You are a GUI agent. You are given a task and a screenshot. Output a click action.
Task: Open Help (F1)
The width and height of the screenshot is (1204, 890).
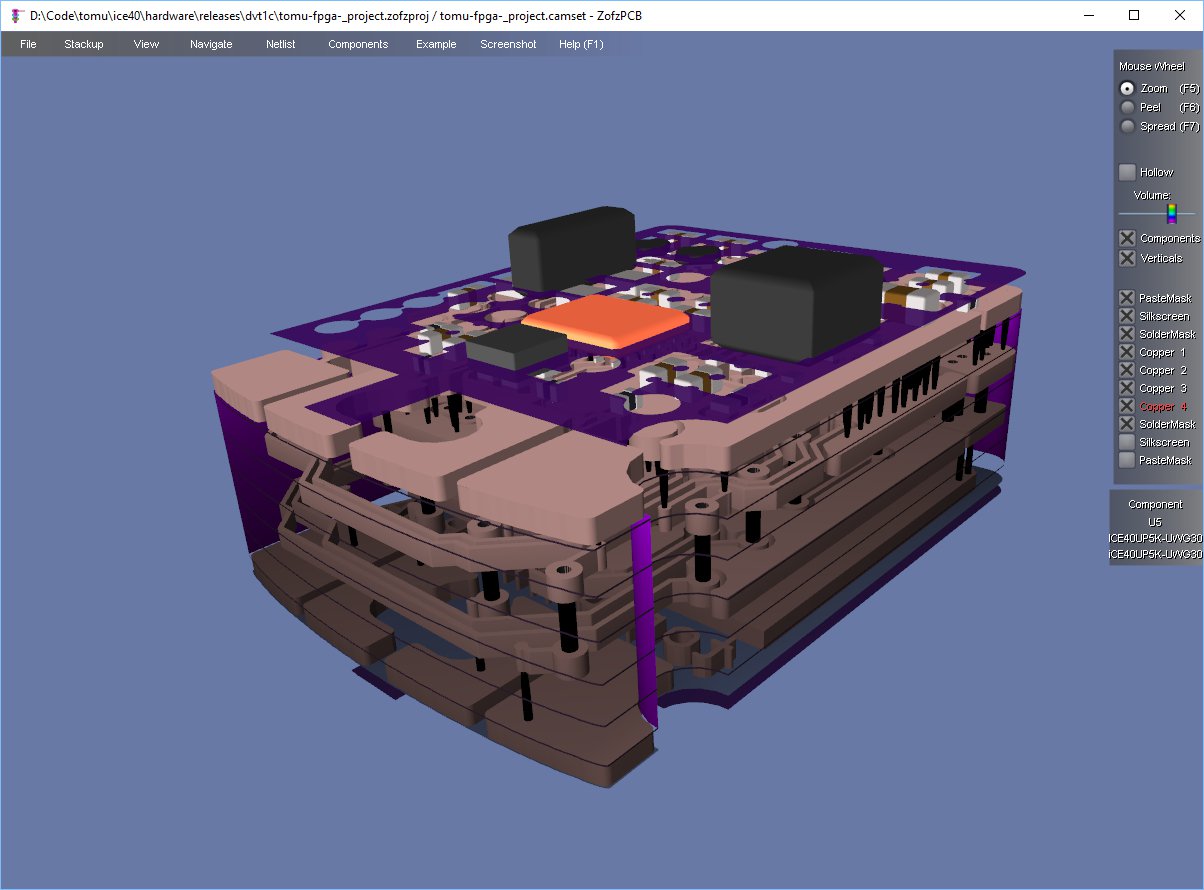click(581, 44)
